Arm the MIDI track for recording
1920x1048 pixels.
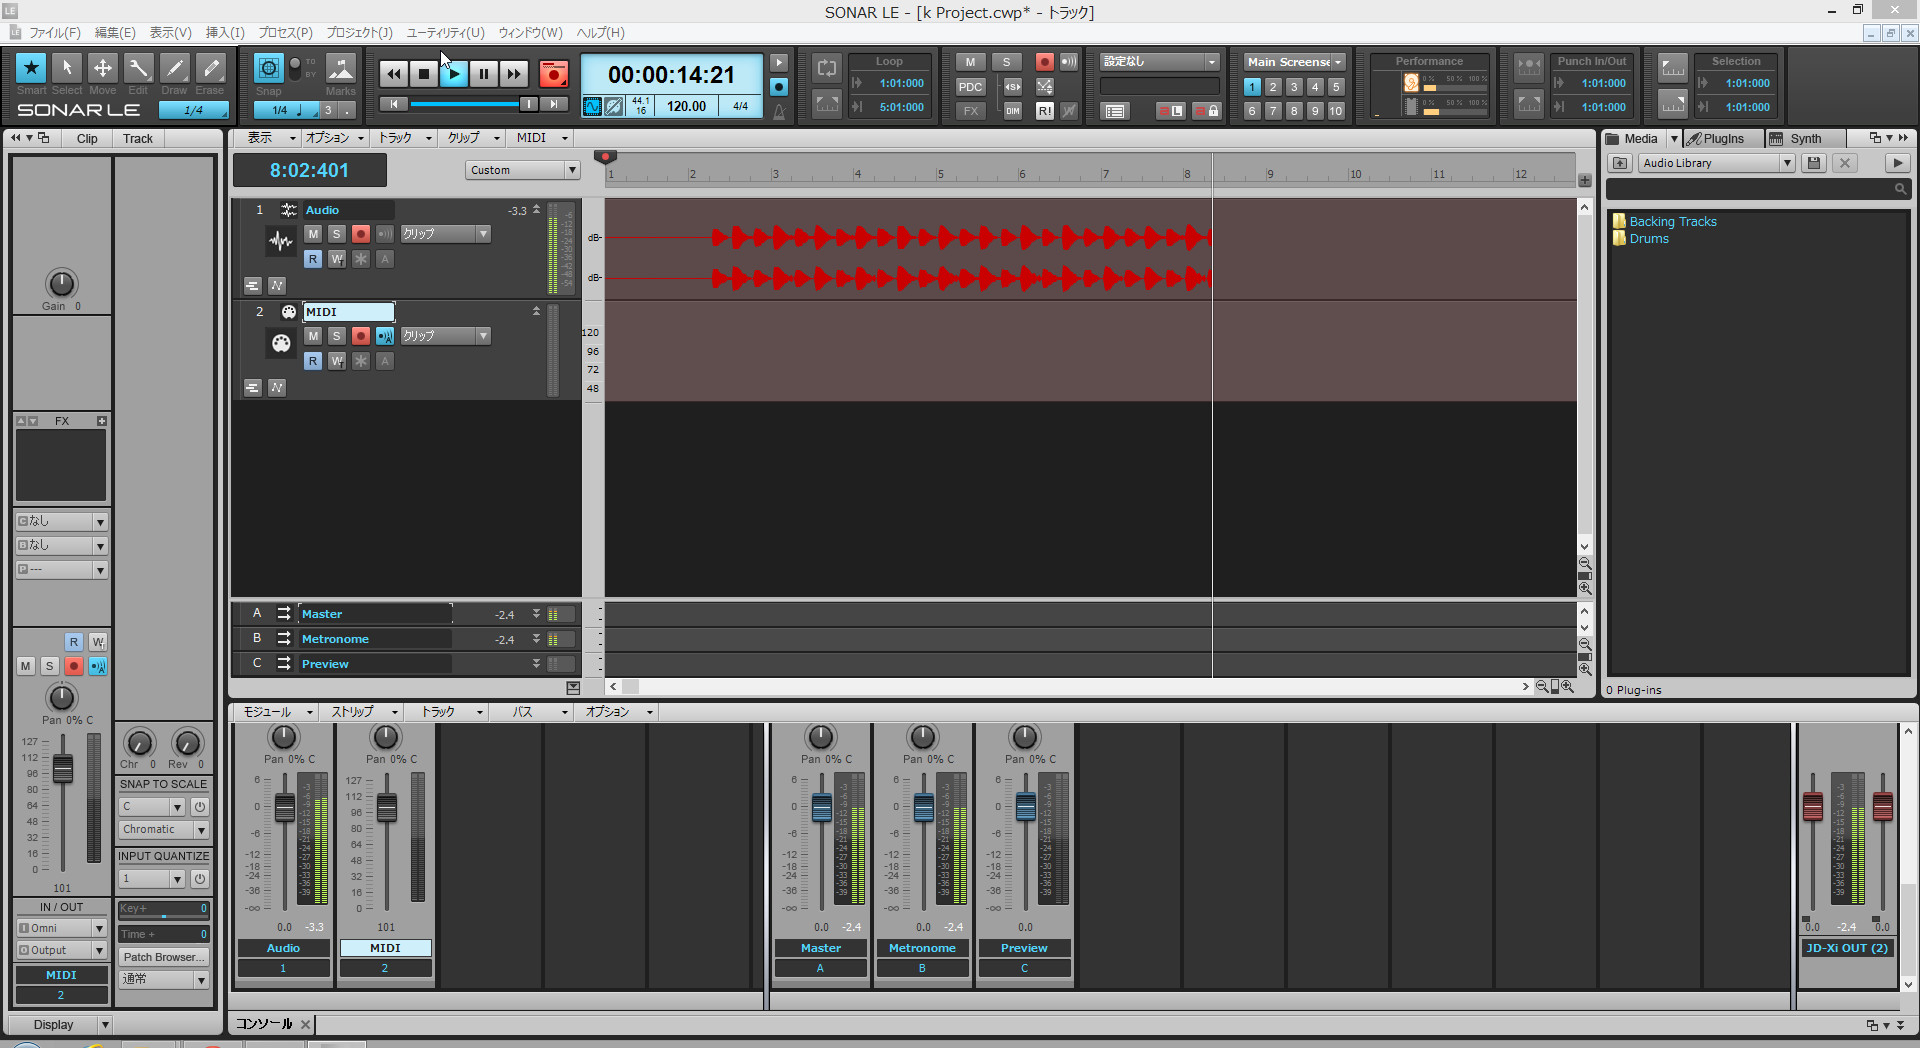361,336
